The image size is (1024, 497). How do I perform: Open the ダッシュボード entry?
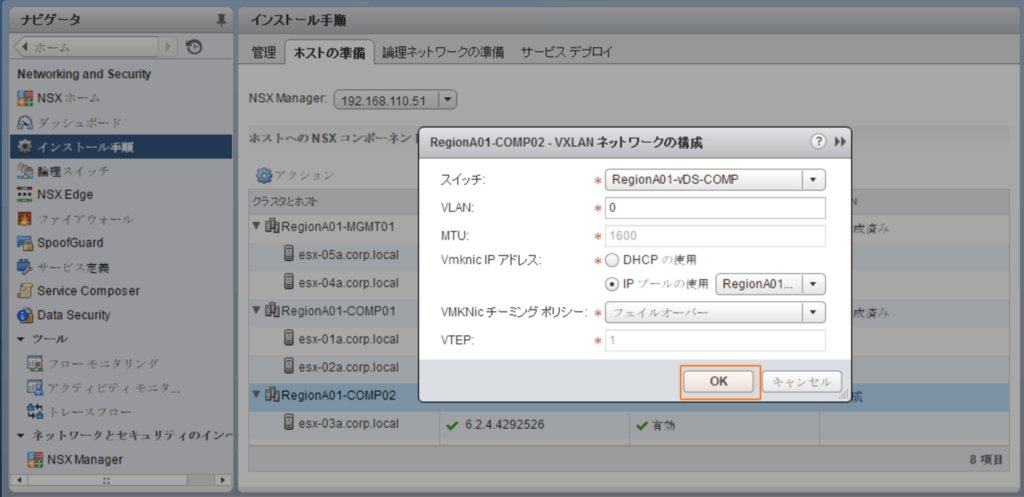[x=69, y=122]
